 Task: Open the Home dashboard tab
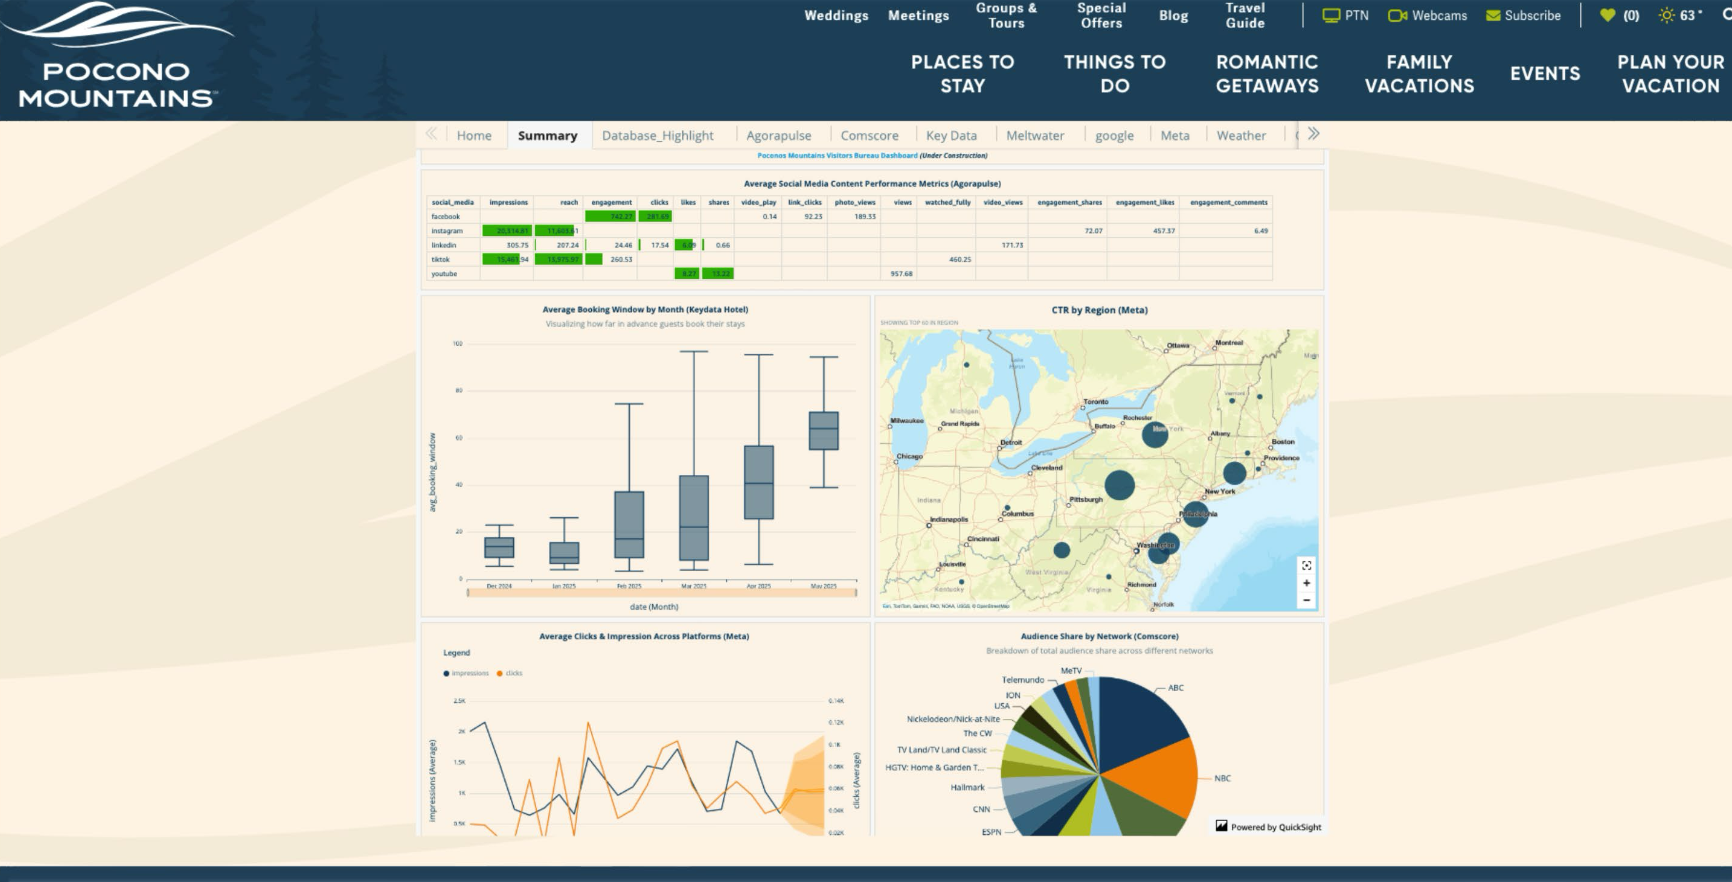point(474,136)
